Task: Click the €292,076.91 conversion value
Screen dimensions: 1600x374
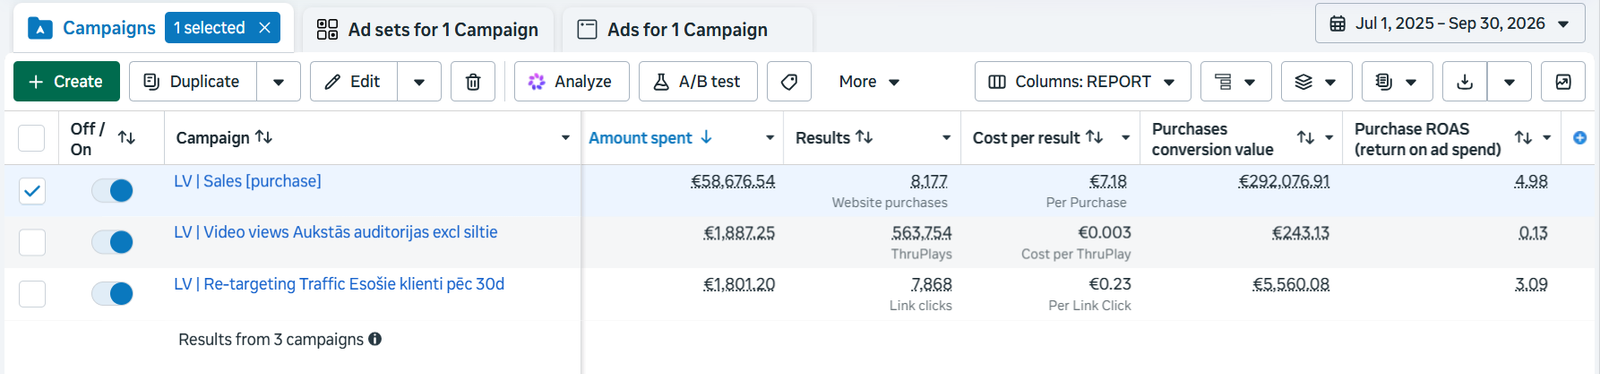Action: pyautogui.click(x=1284, y=181)
